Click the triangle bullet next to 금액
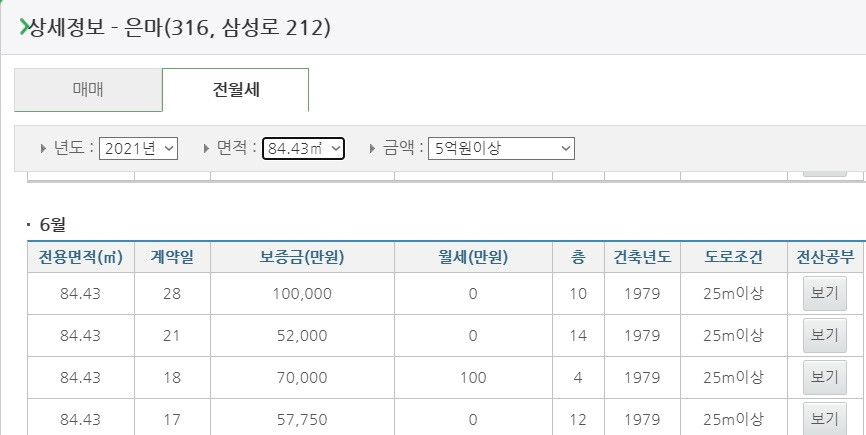Screen dimensions: 866x435 373,148
